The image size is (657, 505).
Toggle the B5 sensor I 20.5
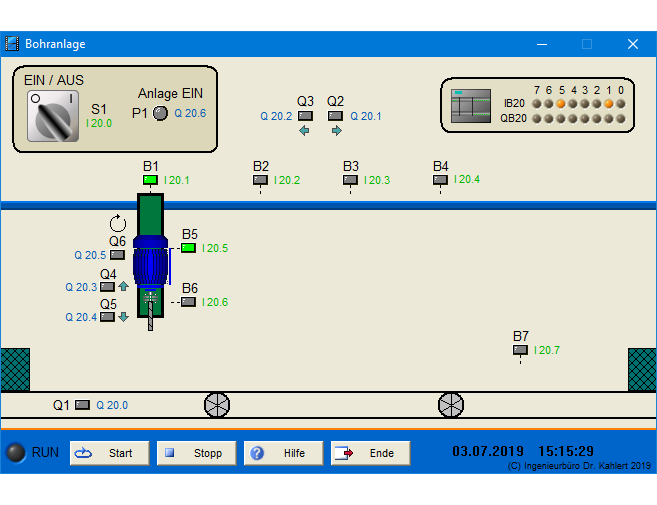[x=188, y=248]
